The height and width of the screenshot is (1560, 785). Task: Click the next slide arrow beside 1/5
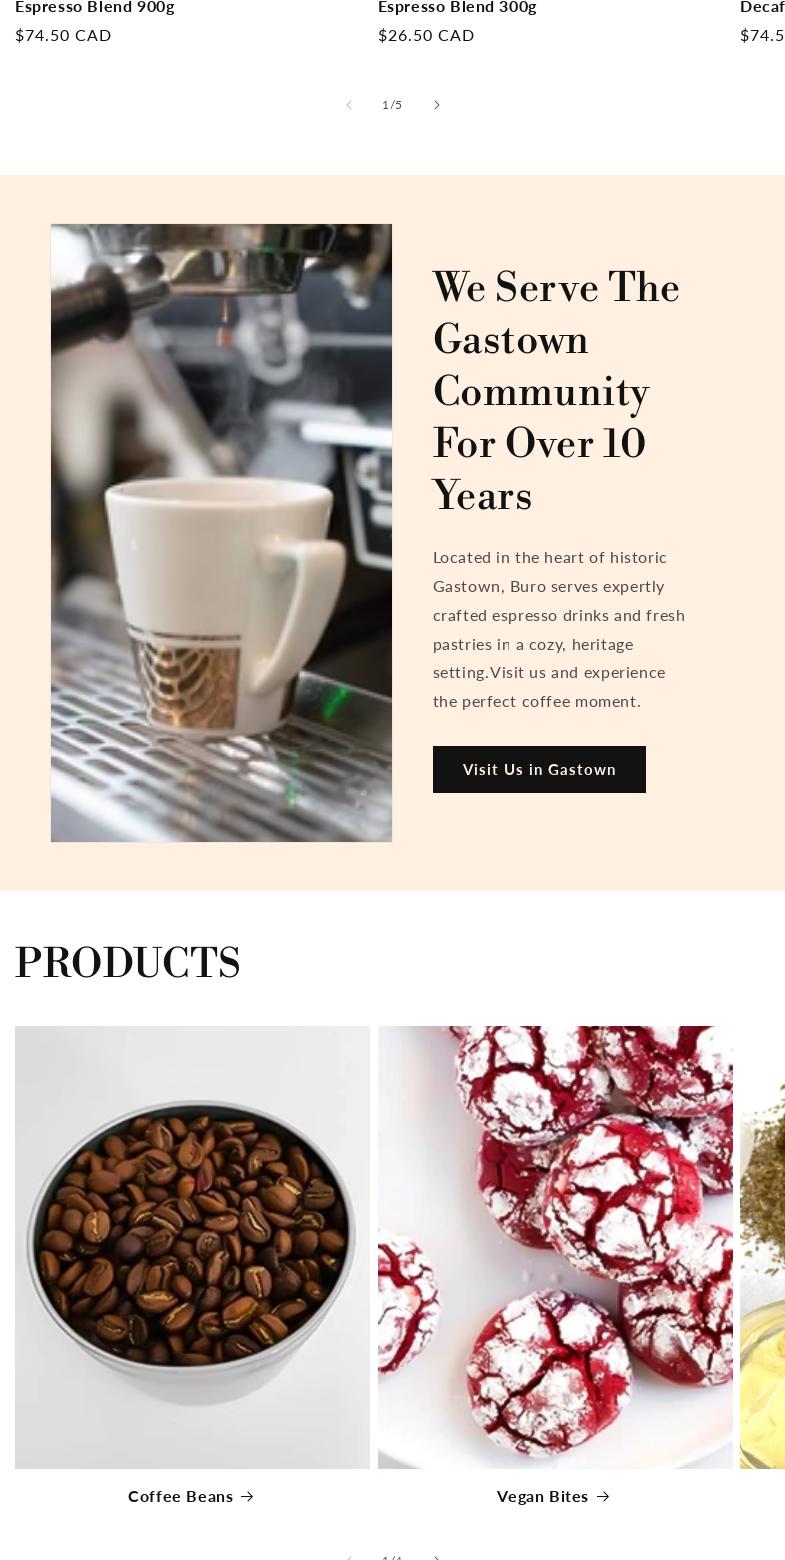coord(436,105)
